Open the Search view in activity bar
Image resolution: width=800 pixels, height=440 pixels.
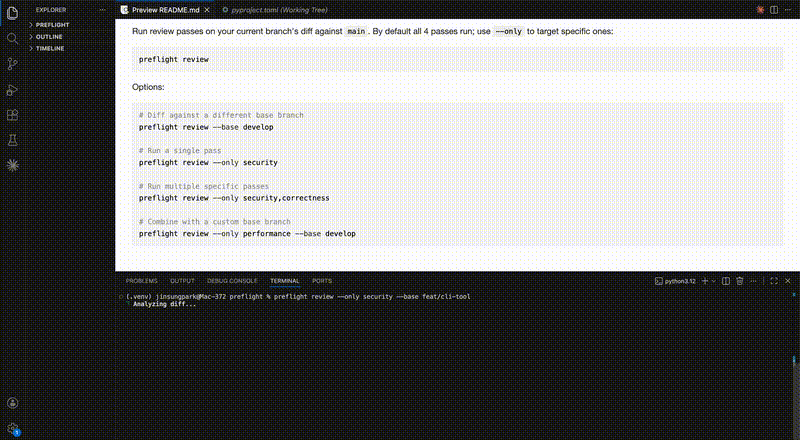pos(12,38)
